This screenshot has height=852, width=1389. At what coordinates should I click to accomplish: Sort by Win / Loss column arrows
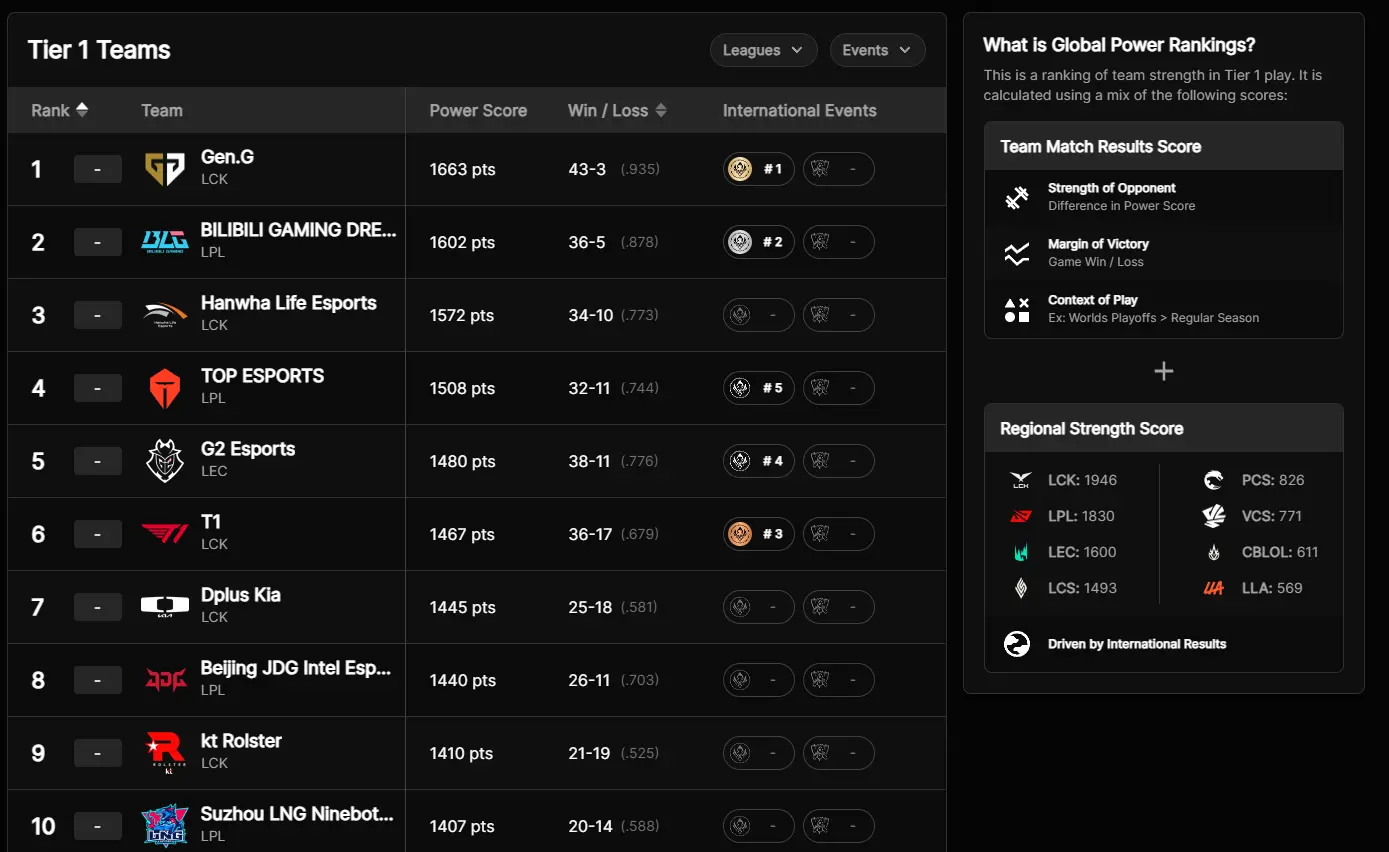661,110
